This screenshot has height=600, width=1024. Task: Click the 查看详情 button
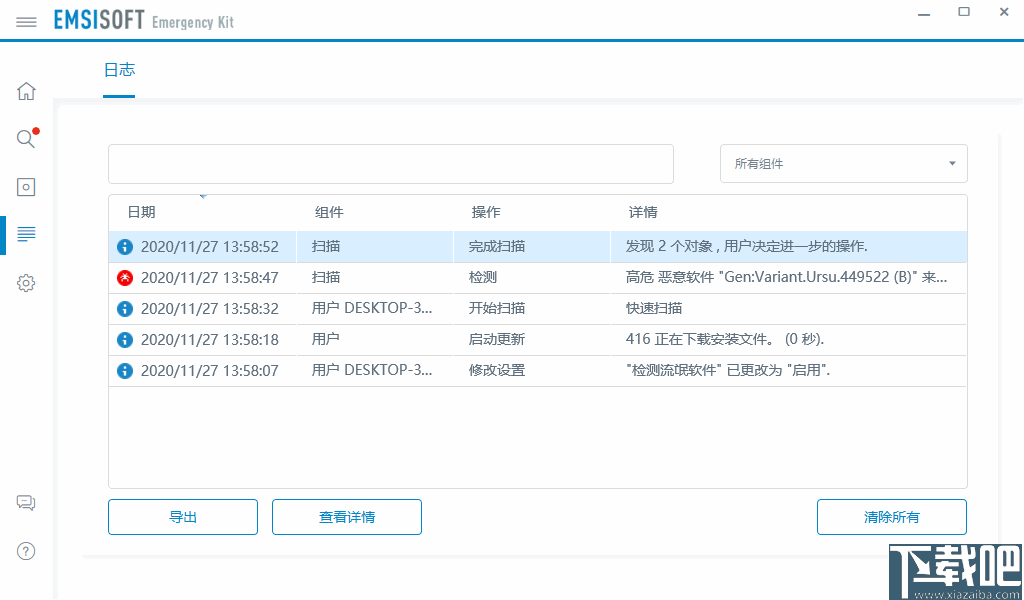click(x=346, y=517)
